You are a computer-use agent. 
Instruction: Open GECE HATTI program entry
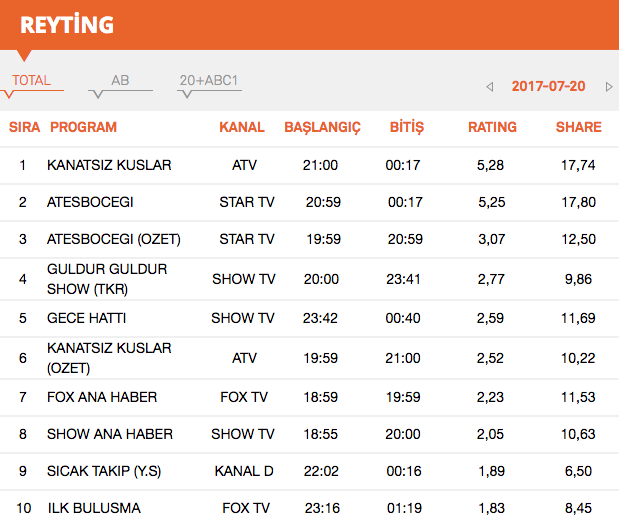tap(86, 318)
